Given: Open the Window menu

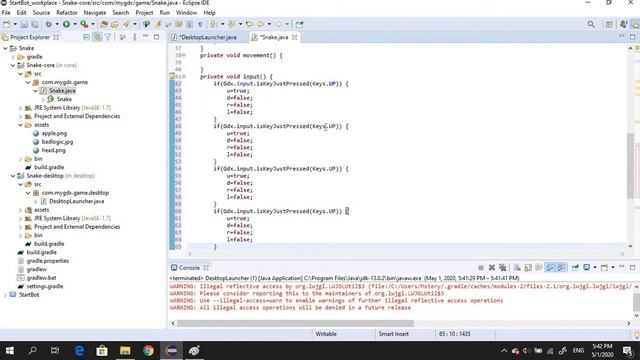Looking at the screenshot, I should click(x=186, y=13).
